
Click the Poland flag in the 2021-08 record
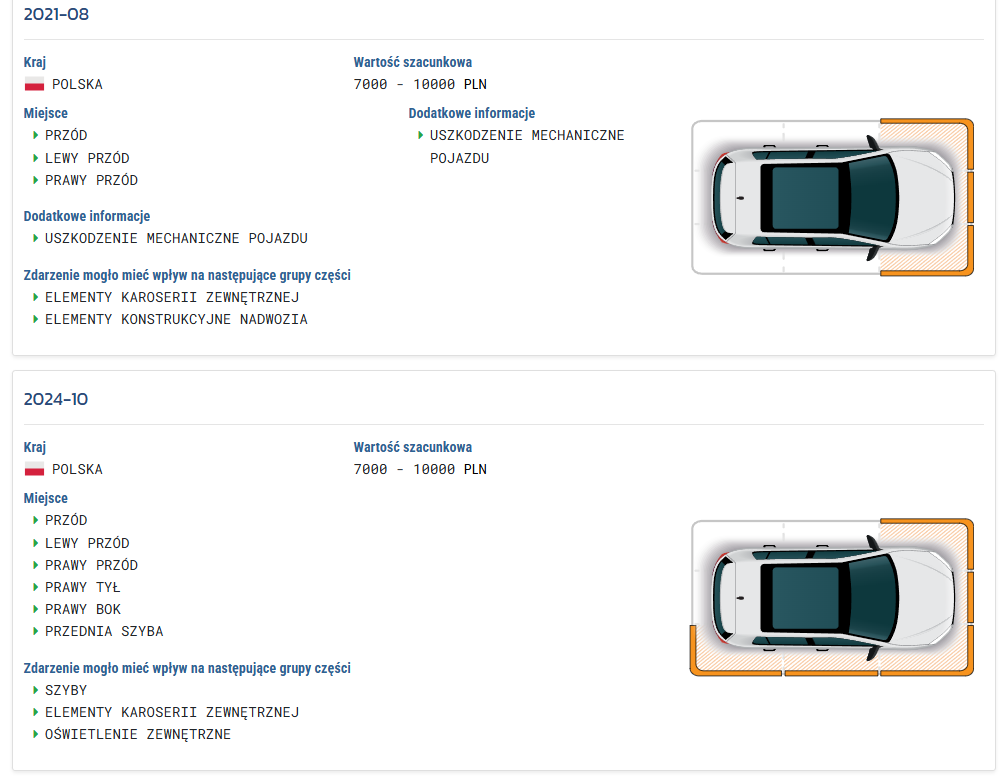click(x=34, y=85)
